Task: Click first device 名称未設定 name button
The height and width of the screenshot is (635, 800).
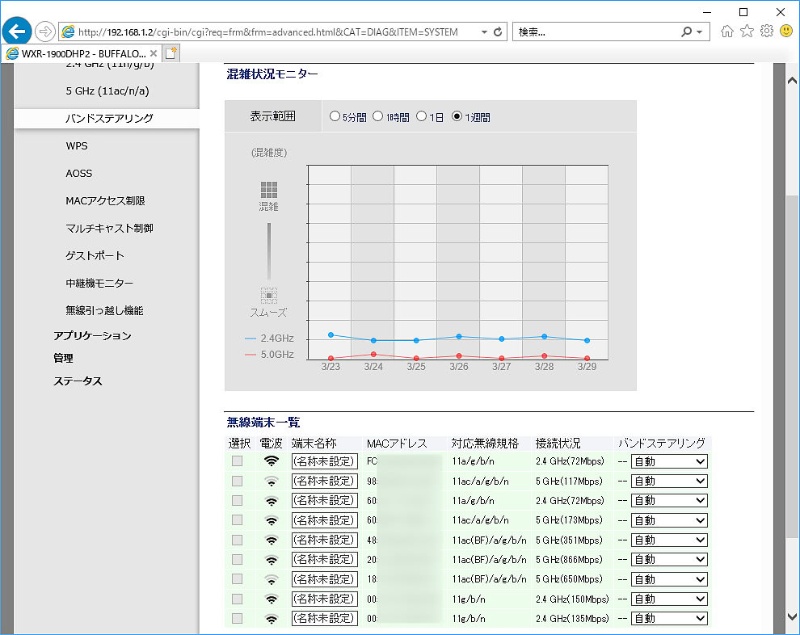Action: click(x=324, y=461)
